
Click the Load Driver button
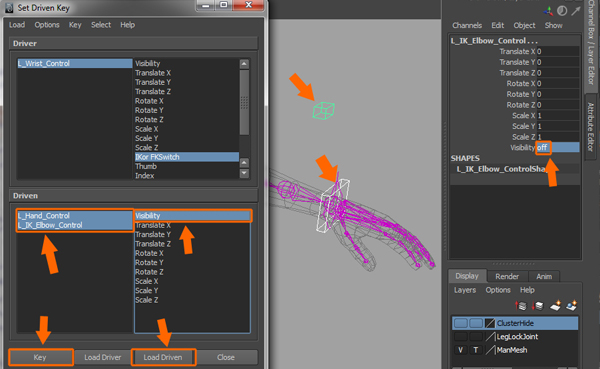(103, 357)
